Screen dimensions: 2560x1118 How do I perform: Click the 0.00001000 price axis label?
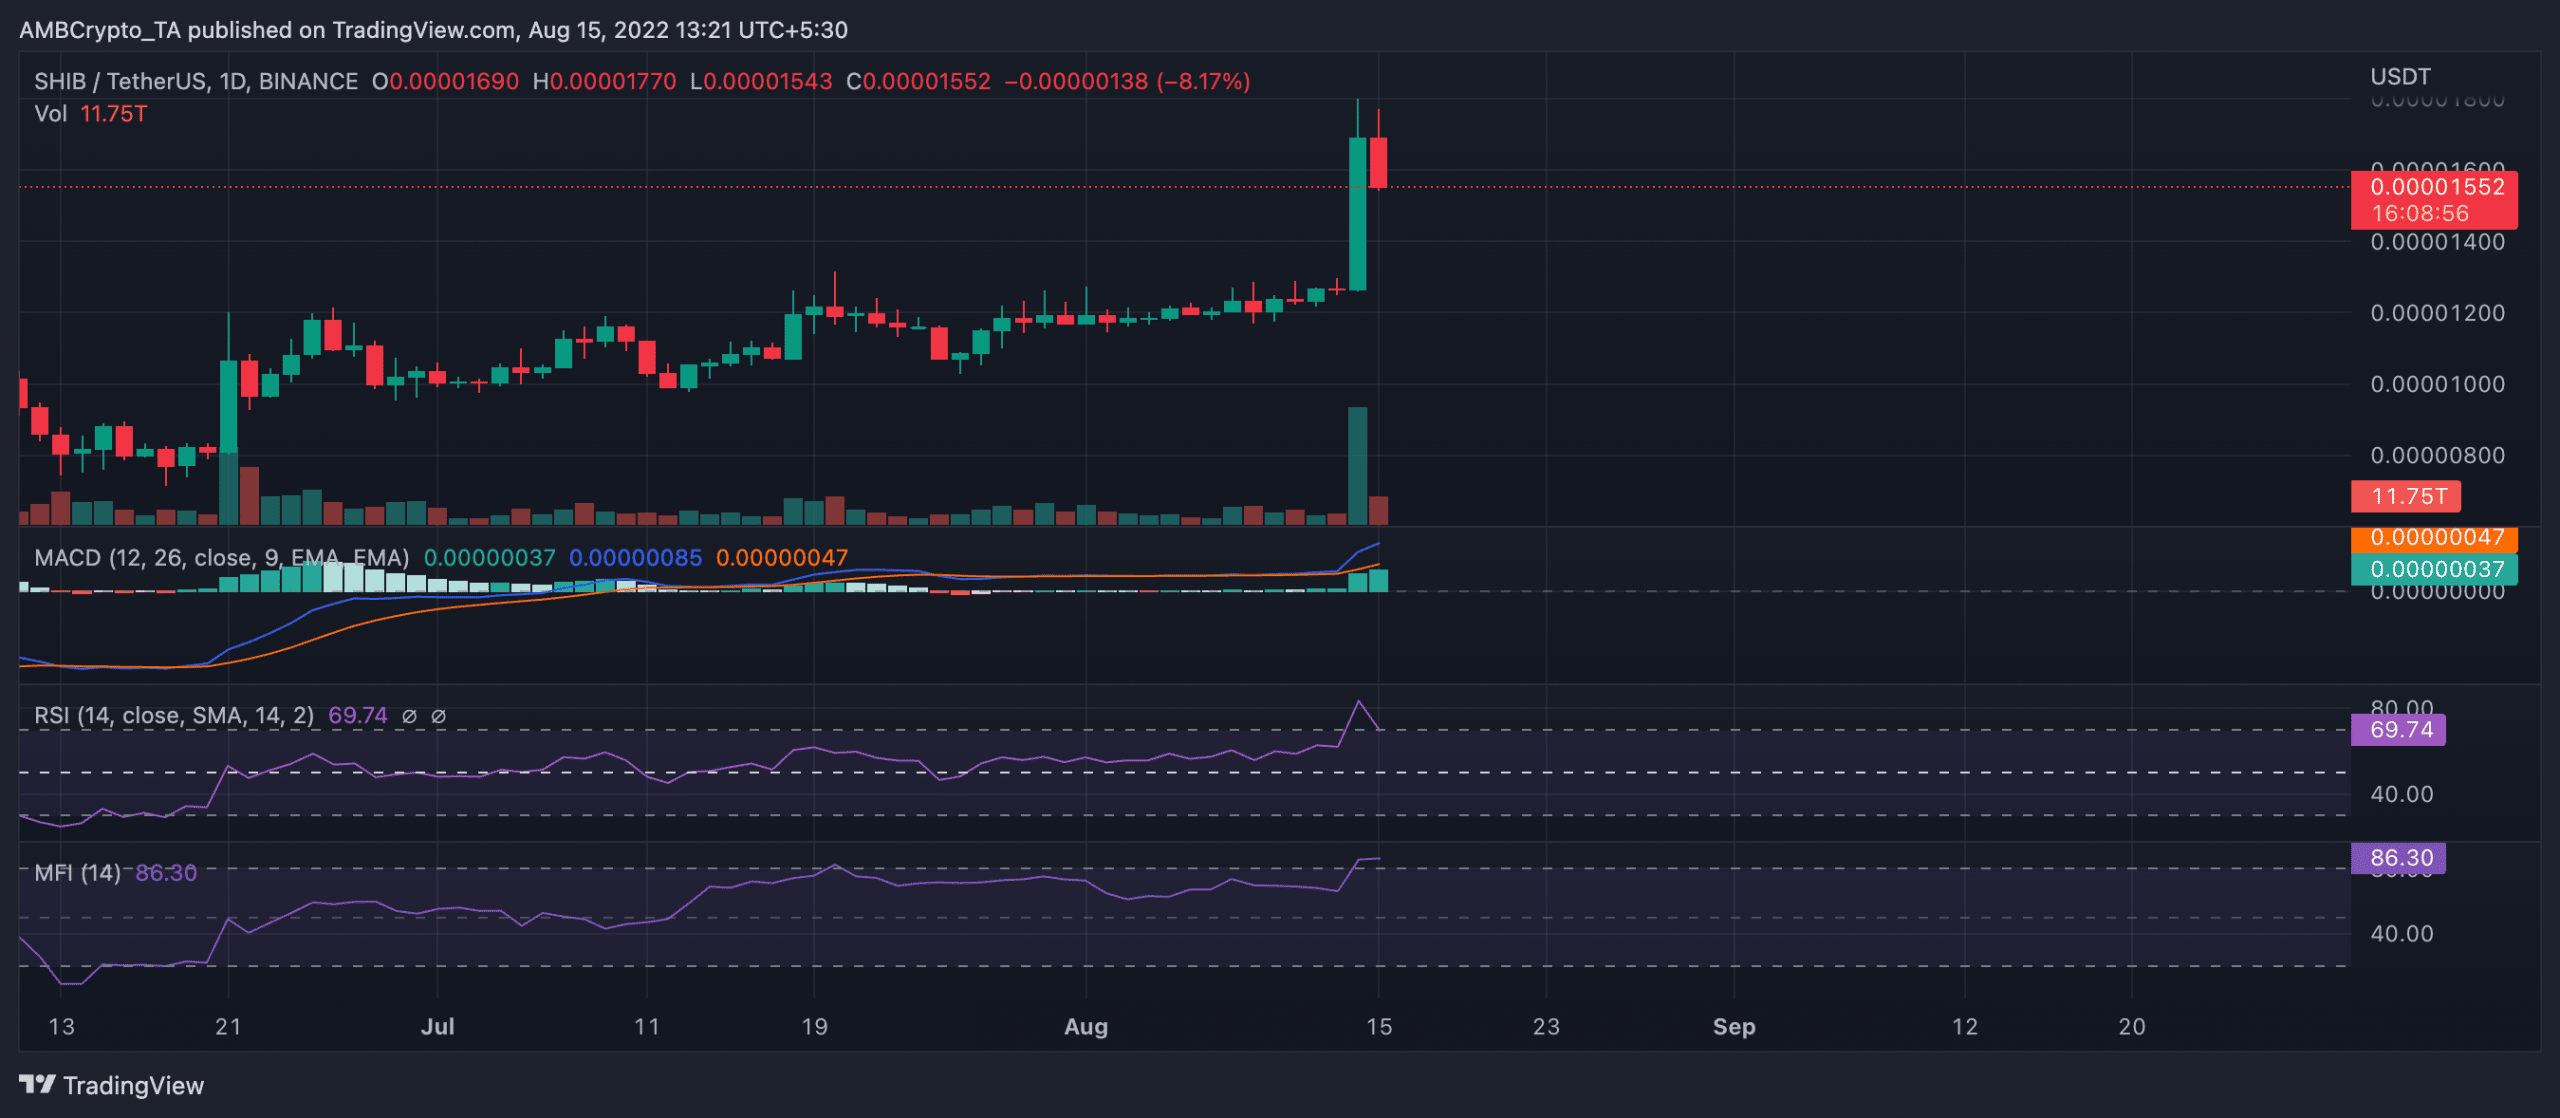pyautogui.click(x=2437, y=384)
